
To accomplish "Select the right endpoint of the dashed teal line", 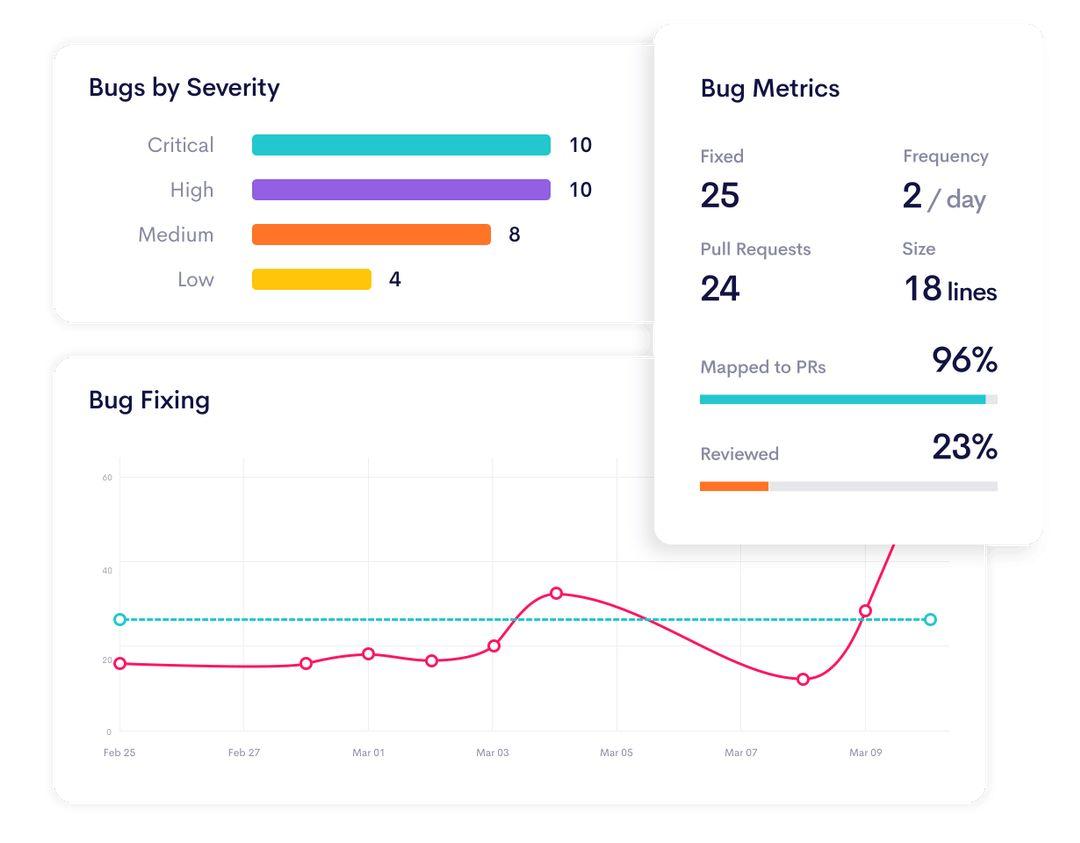I will point(930,620).
